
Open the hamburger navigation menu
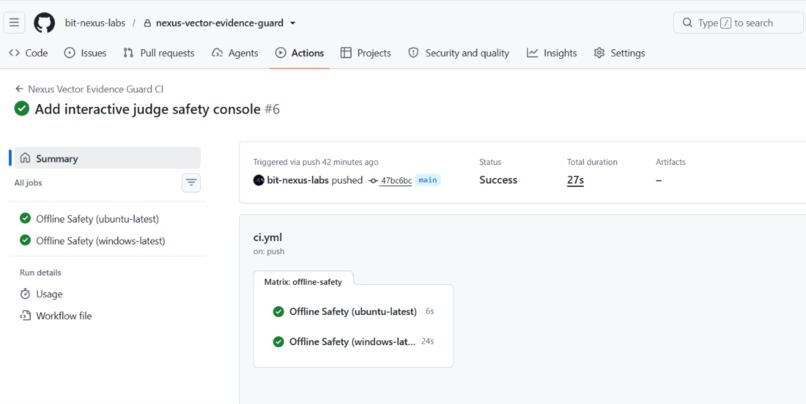[x=14, y=23]
